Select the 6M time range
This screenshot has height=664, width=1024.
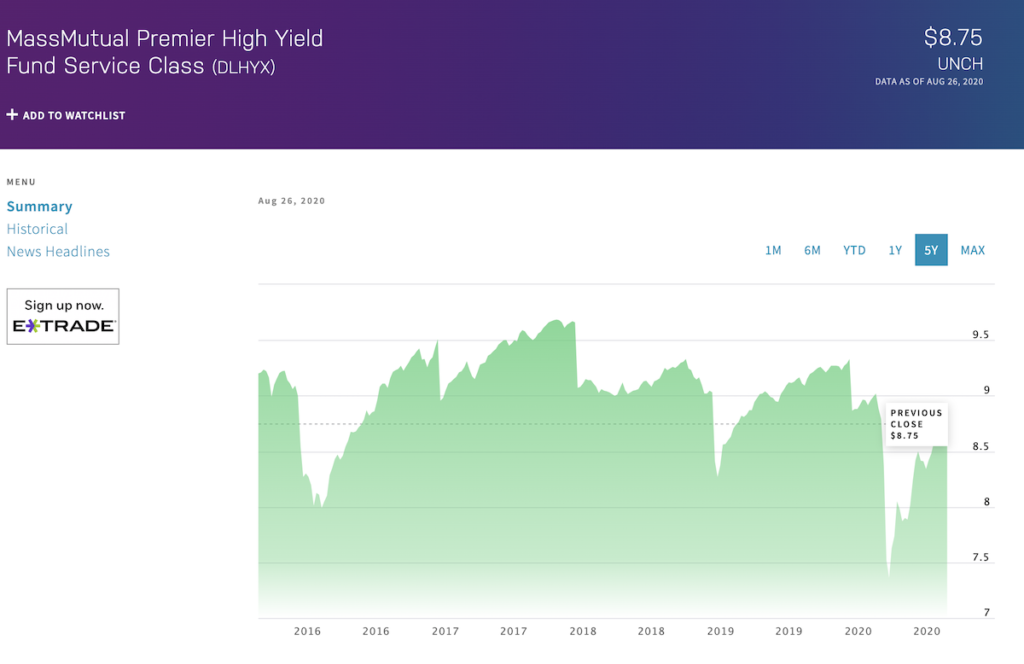(x=812, y=250)
